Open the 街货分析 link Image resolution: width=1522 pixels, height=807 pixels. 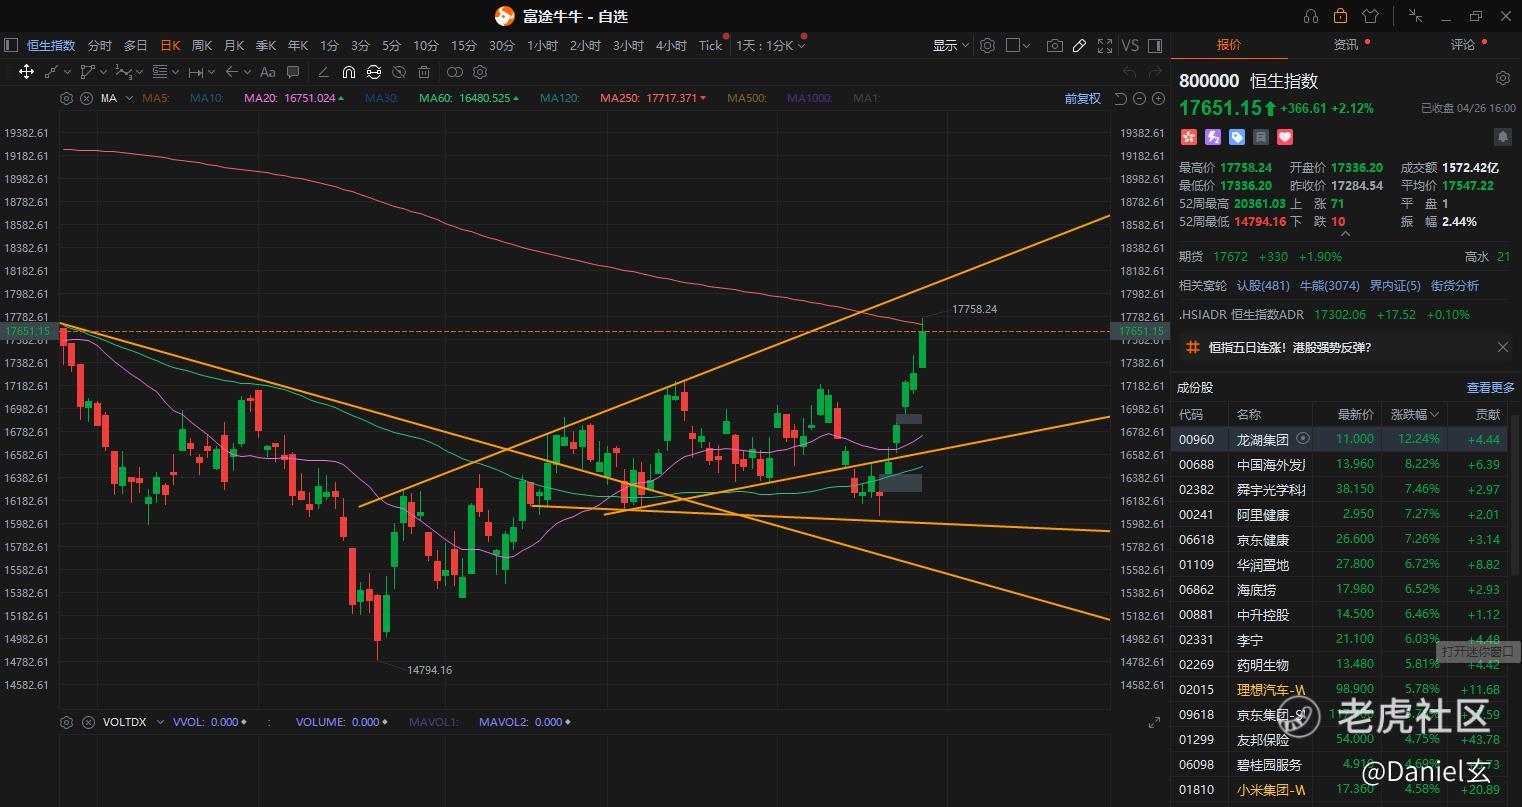[x=1455, y=285]
